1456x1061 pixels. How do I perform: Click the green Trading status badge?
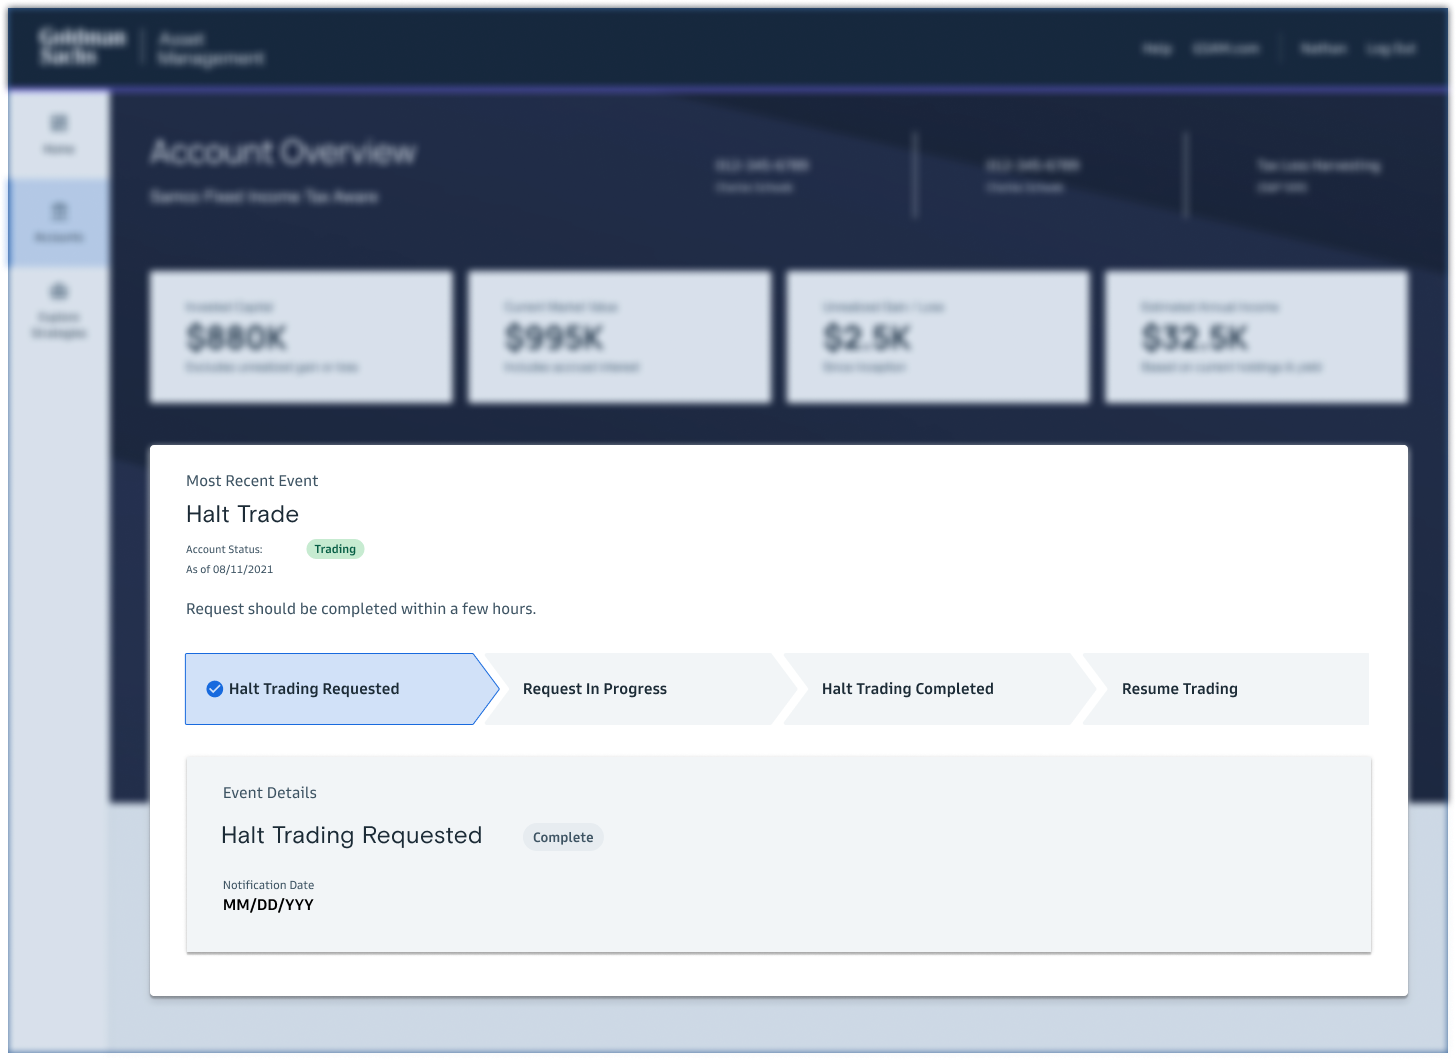[335, 549]
